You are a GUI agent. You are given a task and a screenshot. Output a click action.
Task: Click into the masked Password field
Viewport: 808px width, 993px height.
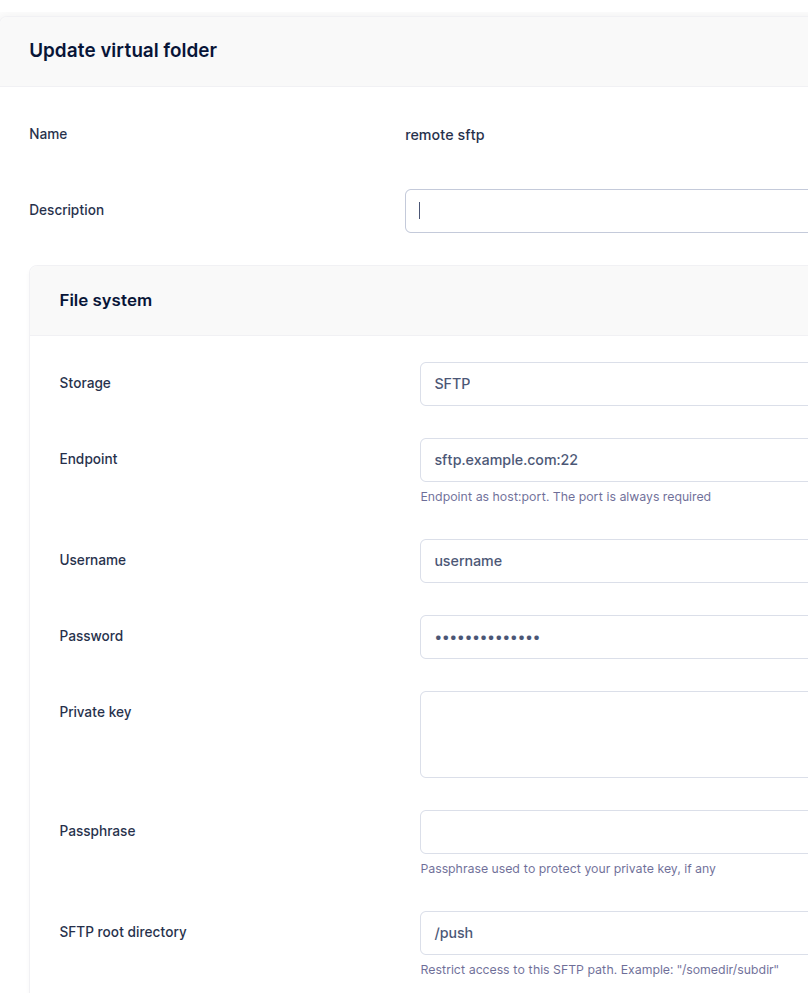tap(614, 637)
